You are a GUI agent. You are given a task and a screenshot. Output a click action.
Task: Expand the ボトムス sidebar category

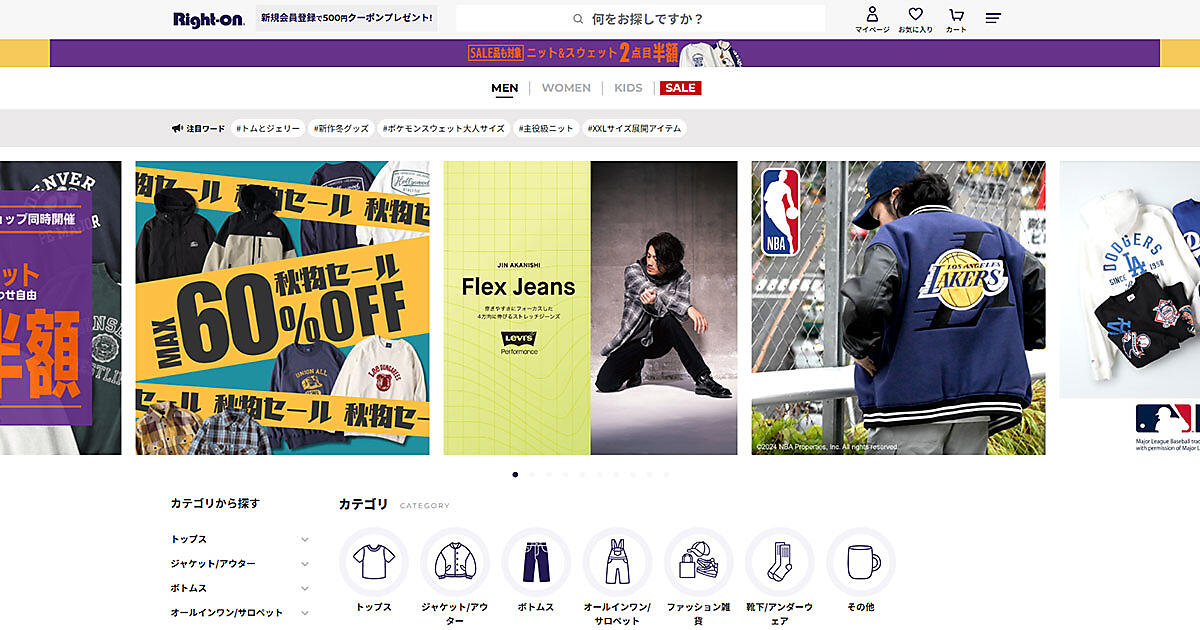304,588
